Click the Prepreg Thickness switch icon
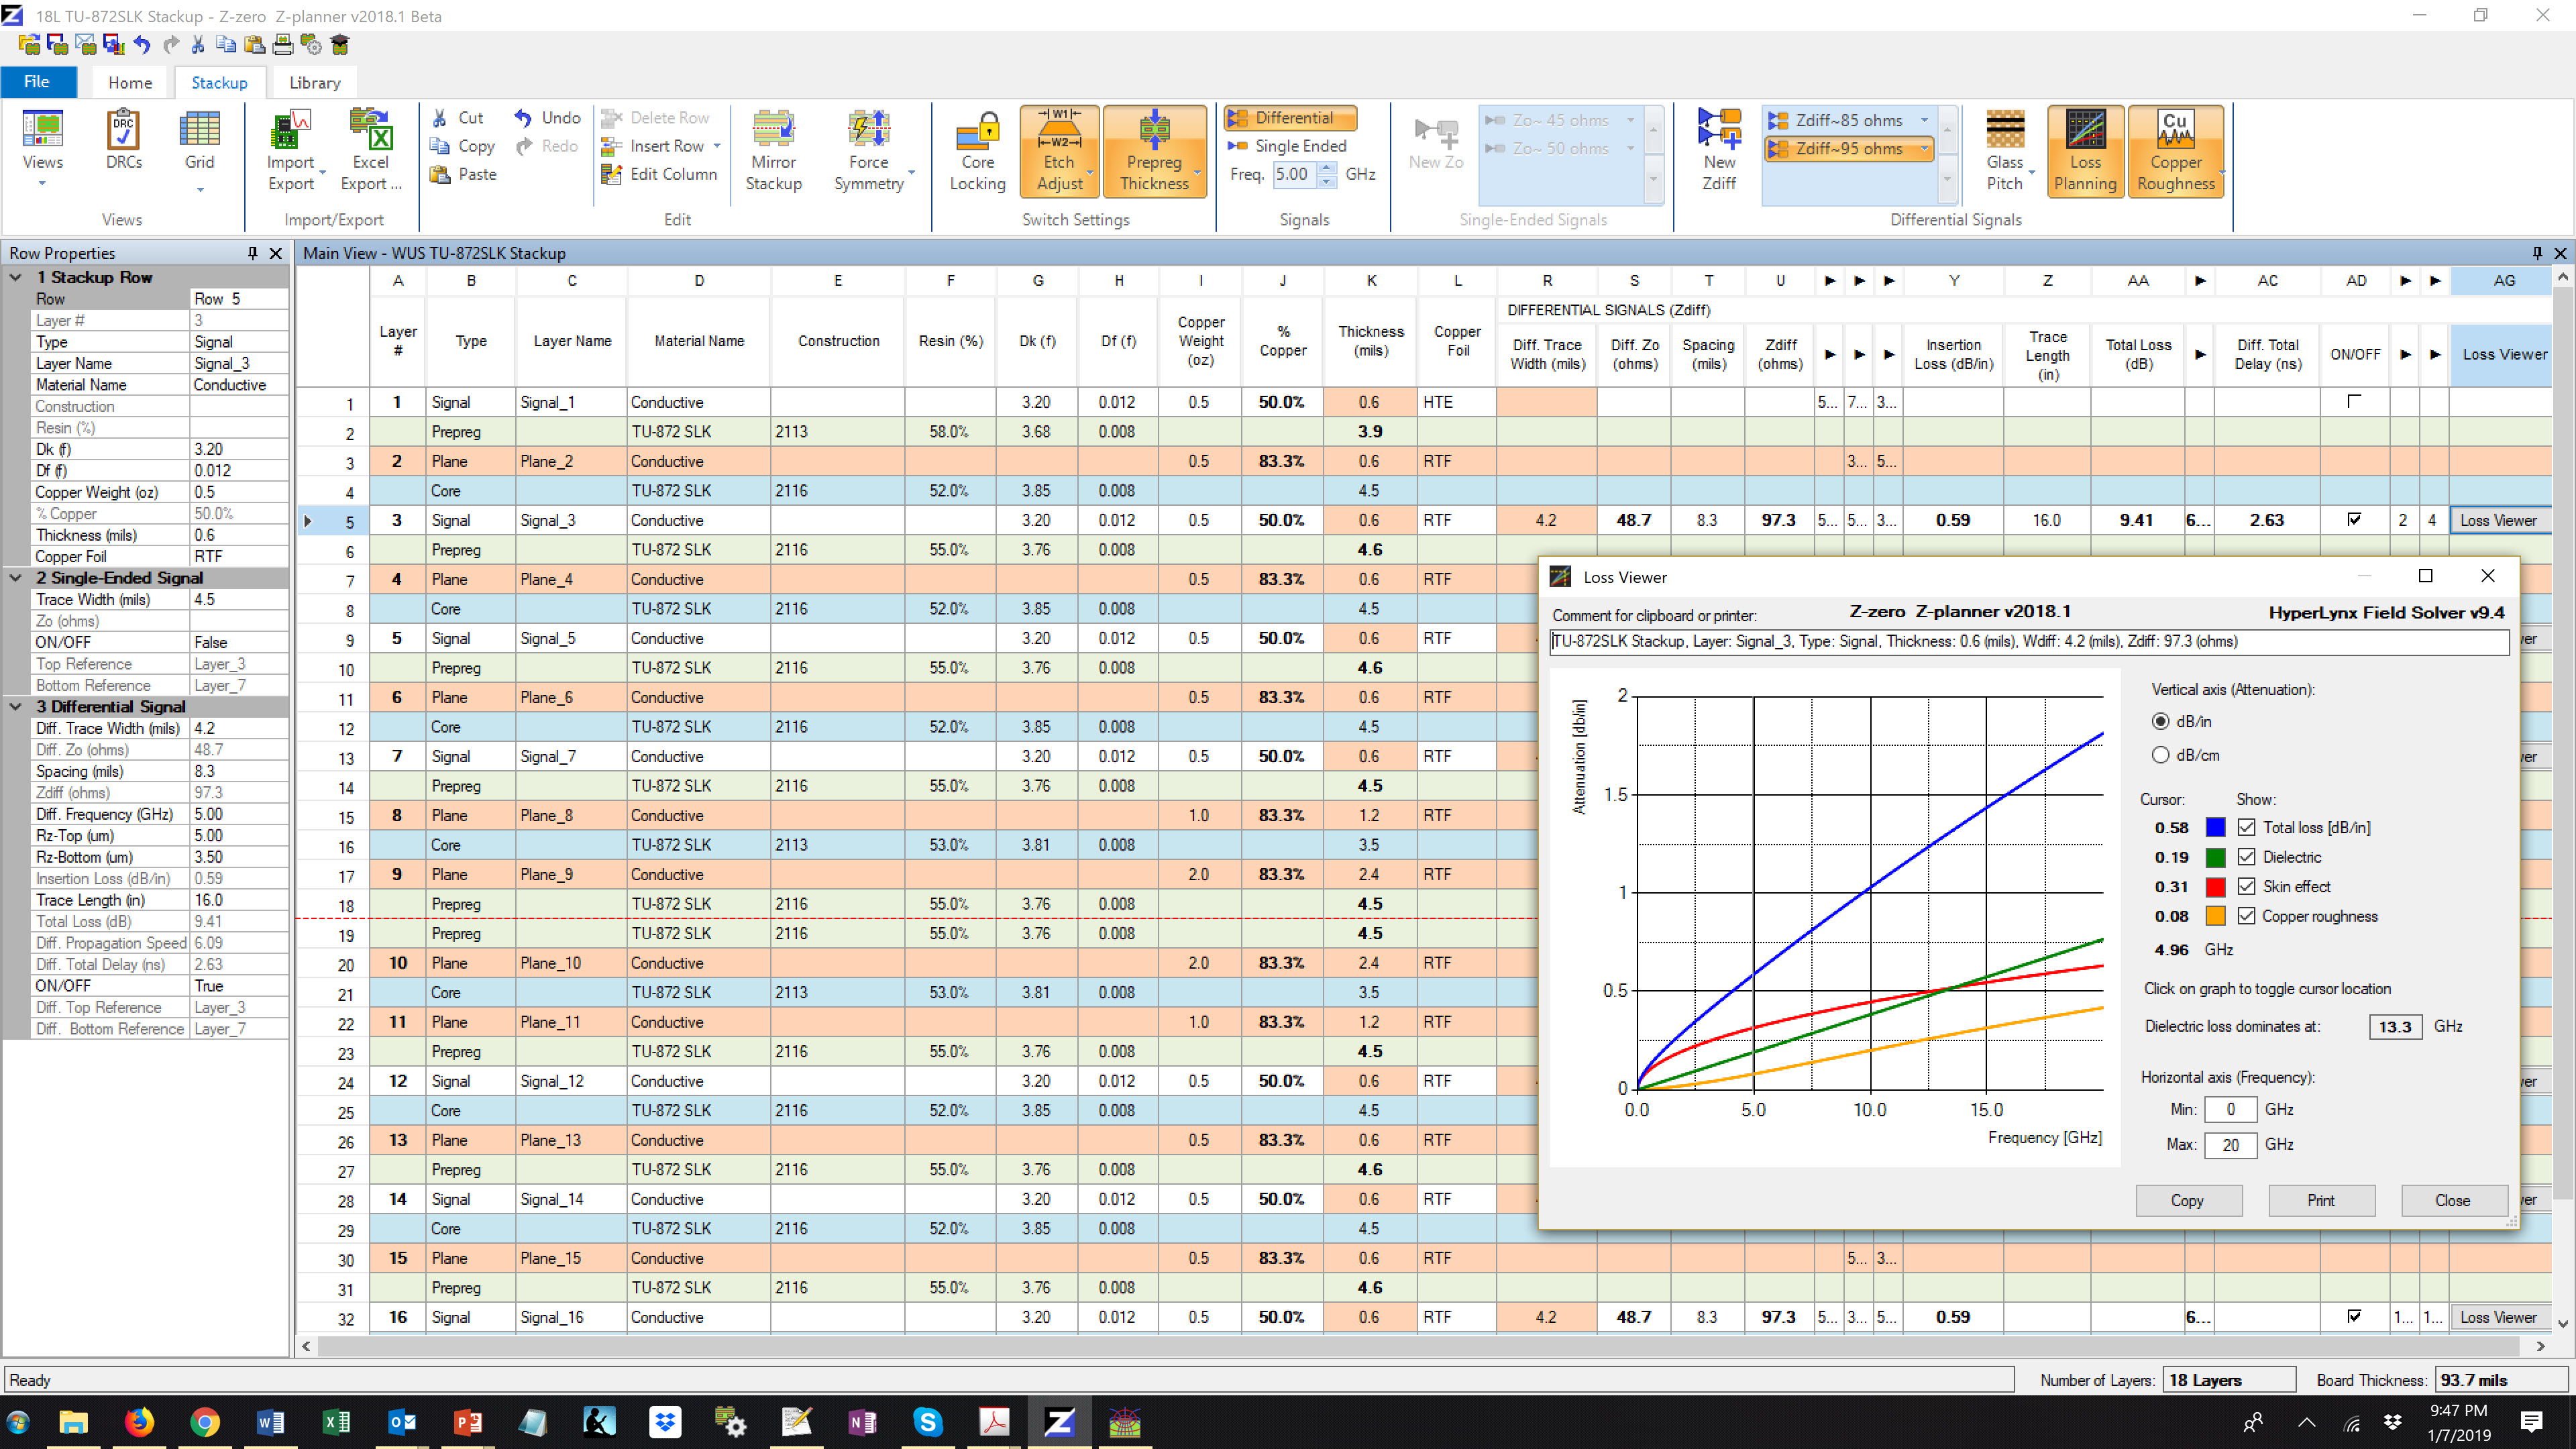Viewport: 2576px width, 1449px height. pos(1154,150)
